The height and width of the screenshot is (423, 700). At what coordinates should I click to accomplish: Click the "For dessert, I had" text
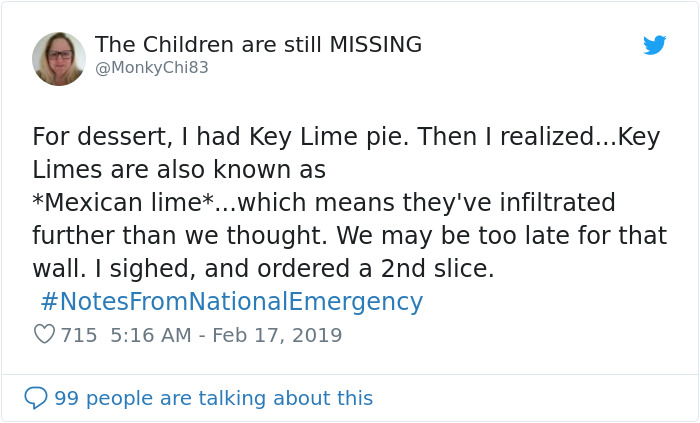point(130,137)
